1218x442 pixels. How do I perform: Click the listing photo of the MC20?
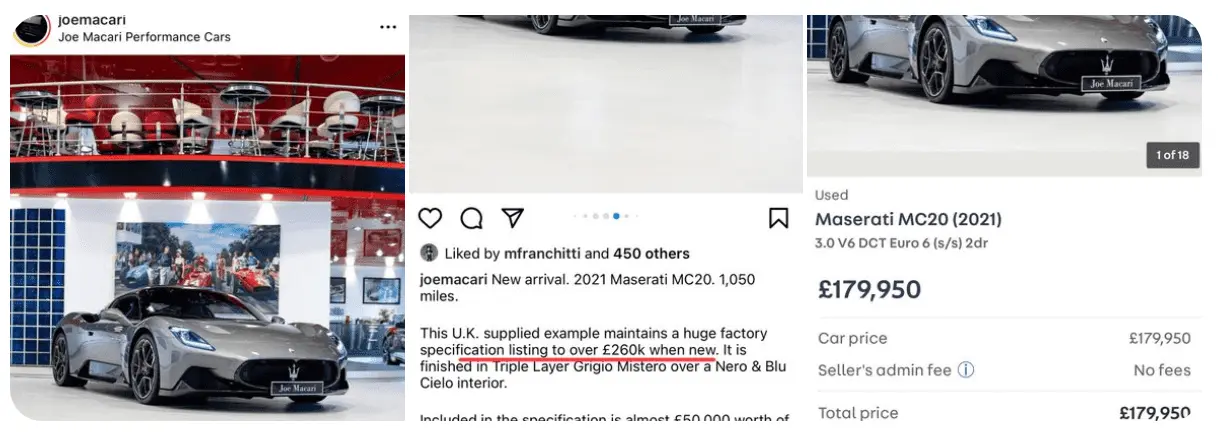click(x=1005, y=95)
